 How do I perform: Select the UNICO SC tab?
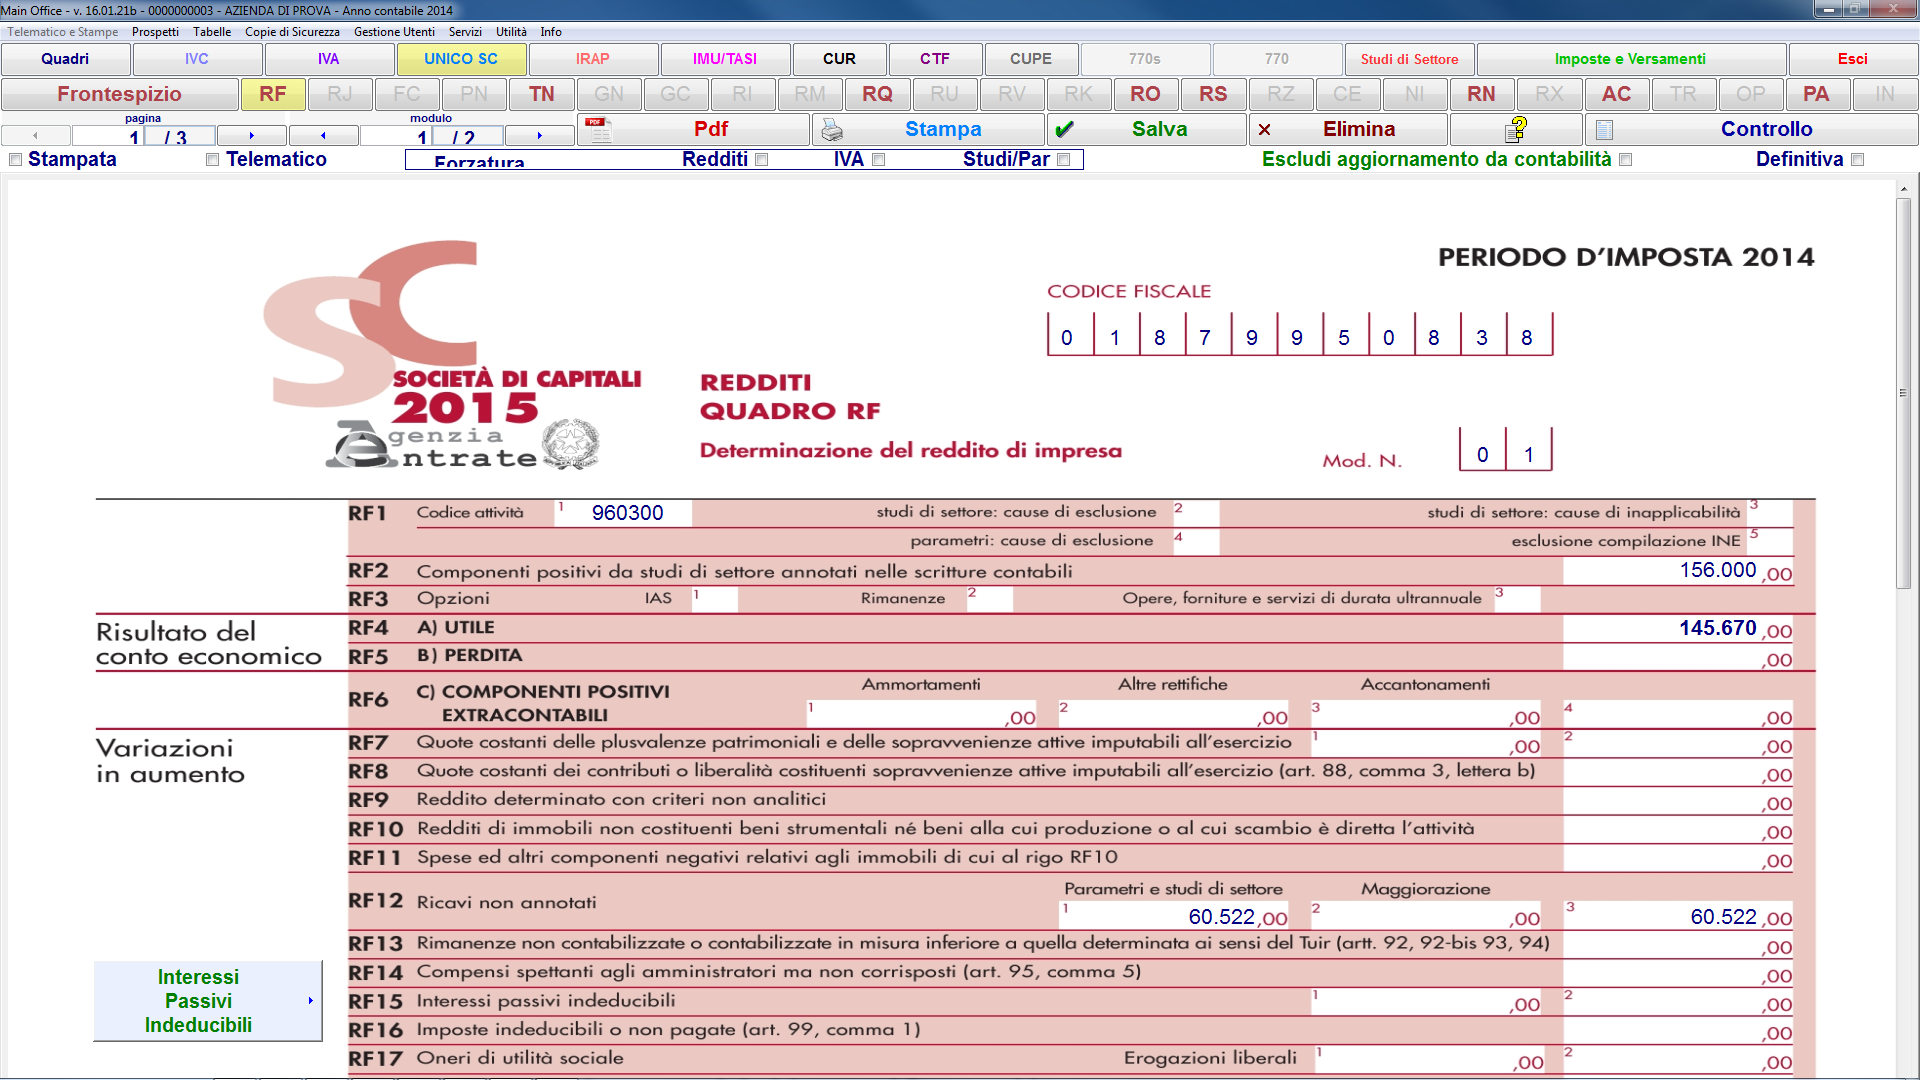tap(461, 59)
